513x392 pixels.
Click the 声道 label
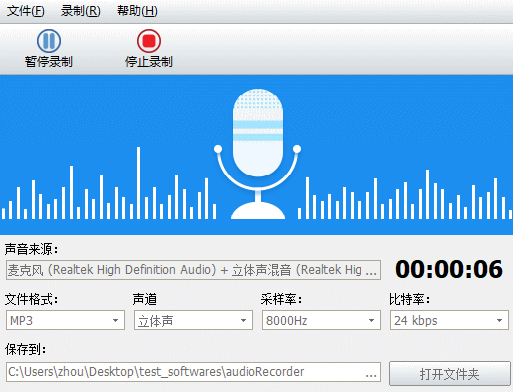click(145, 299)
